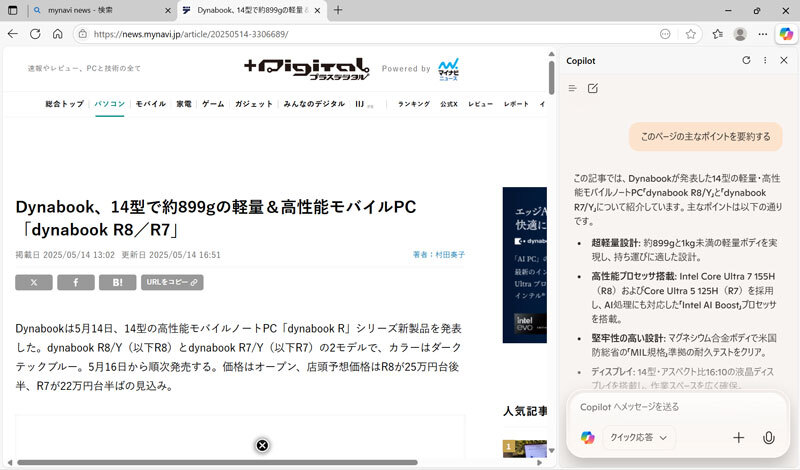Image resolution: width=800 pixels, height=470 pixels.
Task: Open Copilot panel more options
Action: [765, 60]
